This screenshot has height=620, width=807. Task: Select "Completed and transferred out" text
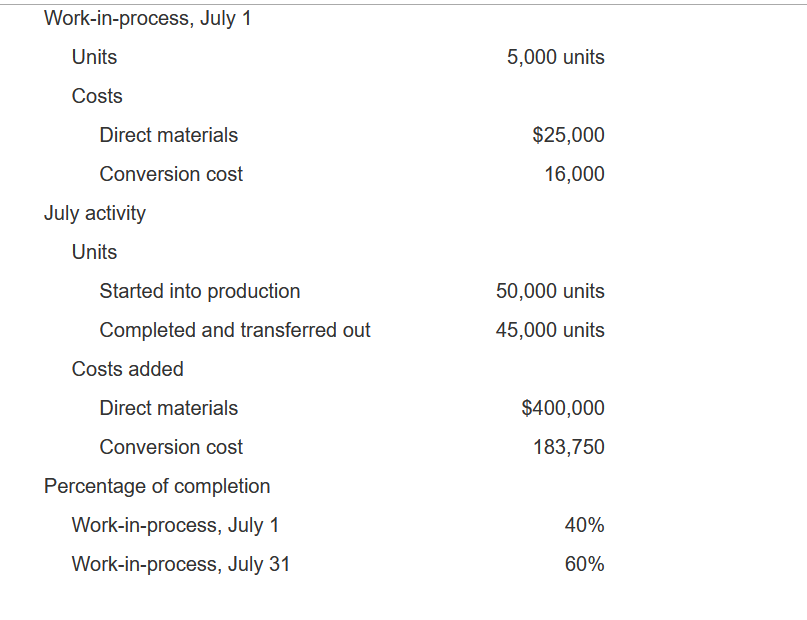coord(235,330)
